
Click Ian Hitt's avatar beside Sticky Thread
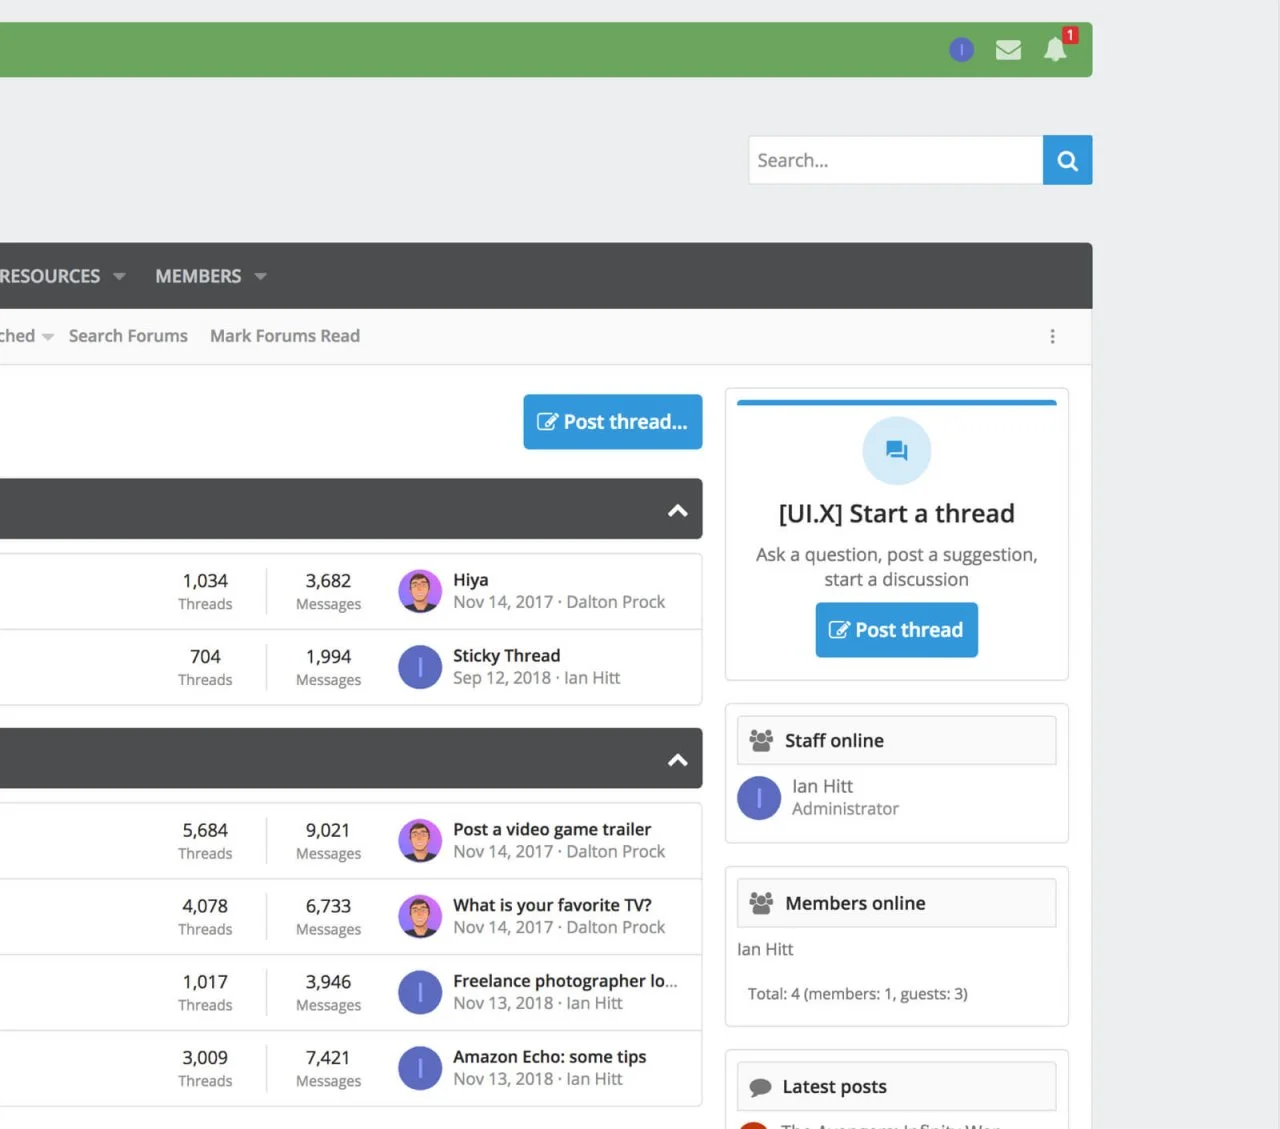pyautogui.click(x=420, y=667)
